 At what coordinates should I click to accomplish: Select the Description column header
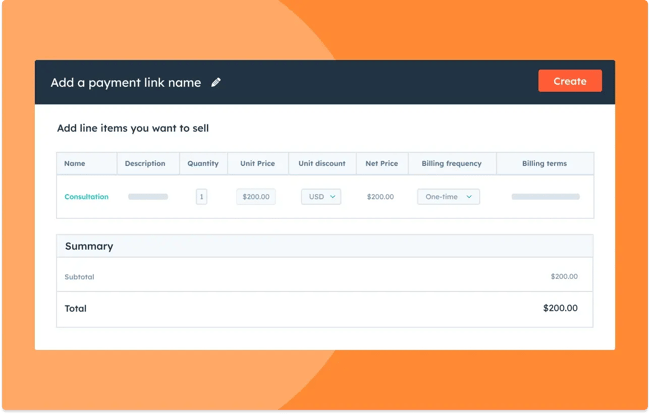[x=145, y=164]
